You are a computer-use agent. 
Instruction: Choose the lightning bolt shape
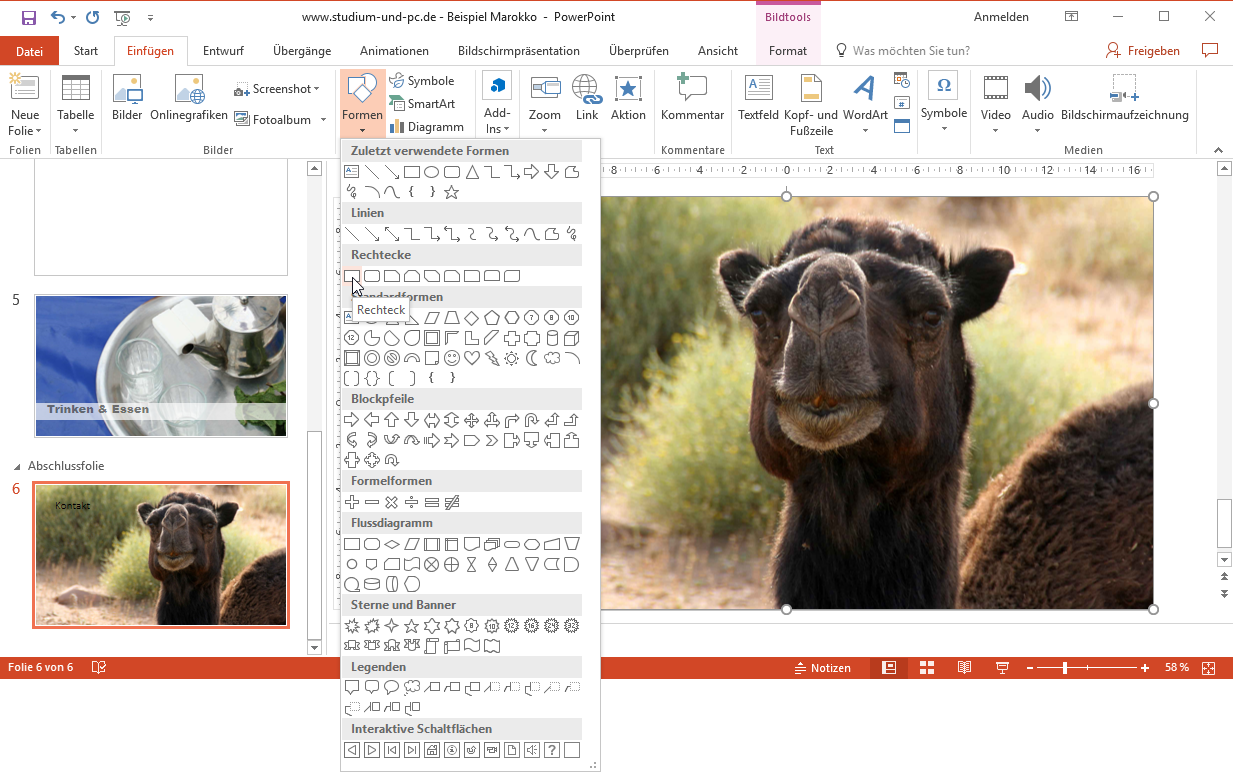tap(492, 357)
